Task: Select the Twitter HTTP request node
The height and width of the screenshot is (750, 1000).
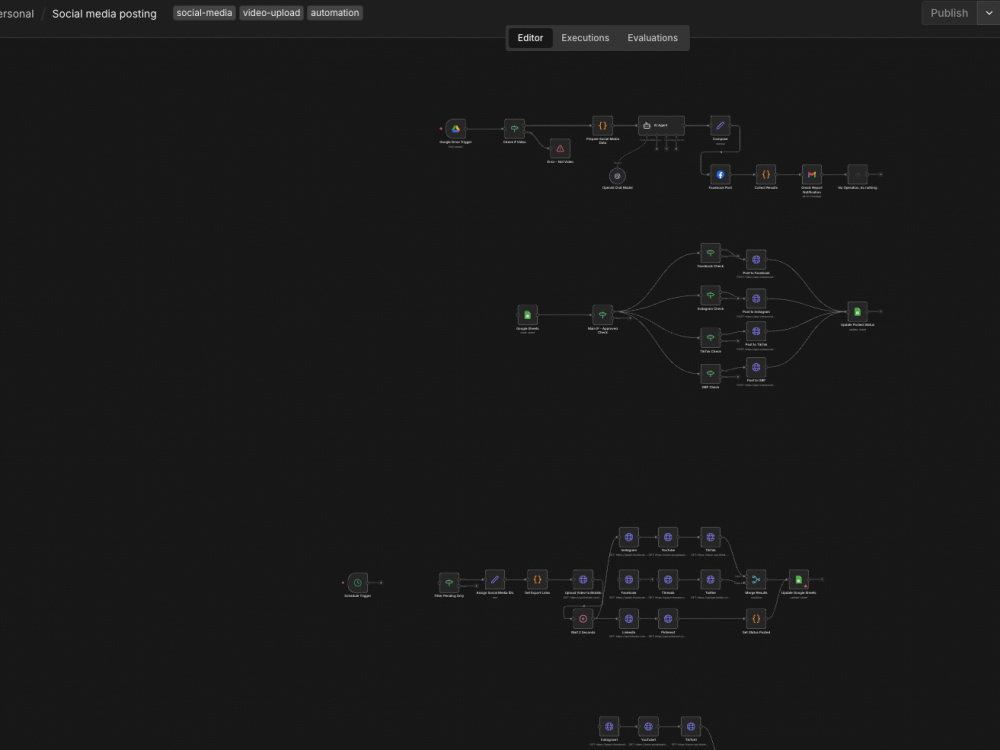Action: coord(710,580)
